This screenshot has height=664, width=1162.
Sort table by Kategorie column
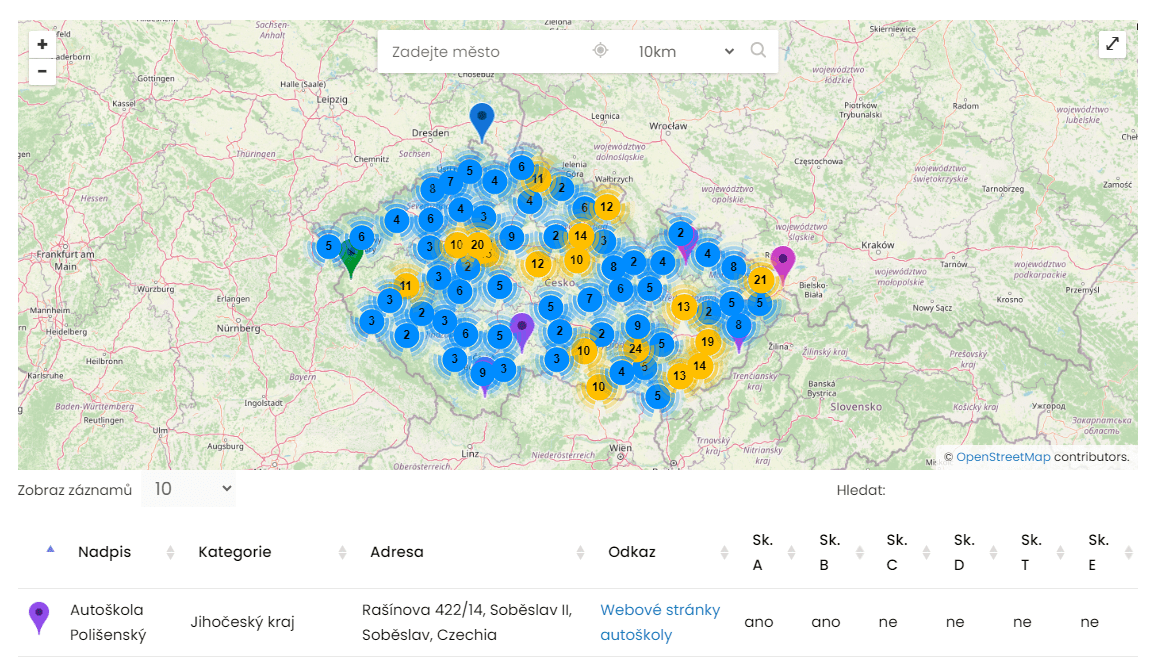point(235,552)
